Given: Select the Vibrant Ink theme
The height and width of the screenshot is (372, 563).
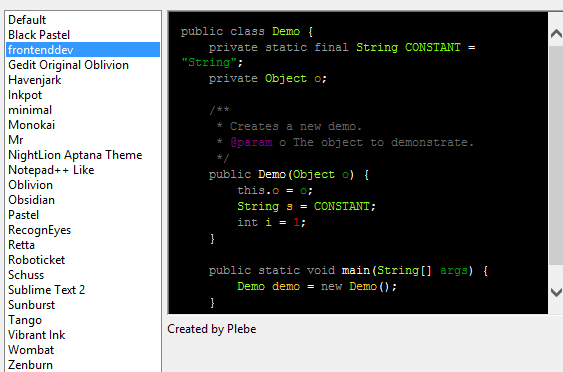Looking at the screenshot, I should [x=83, y=335].
